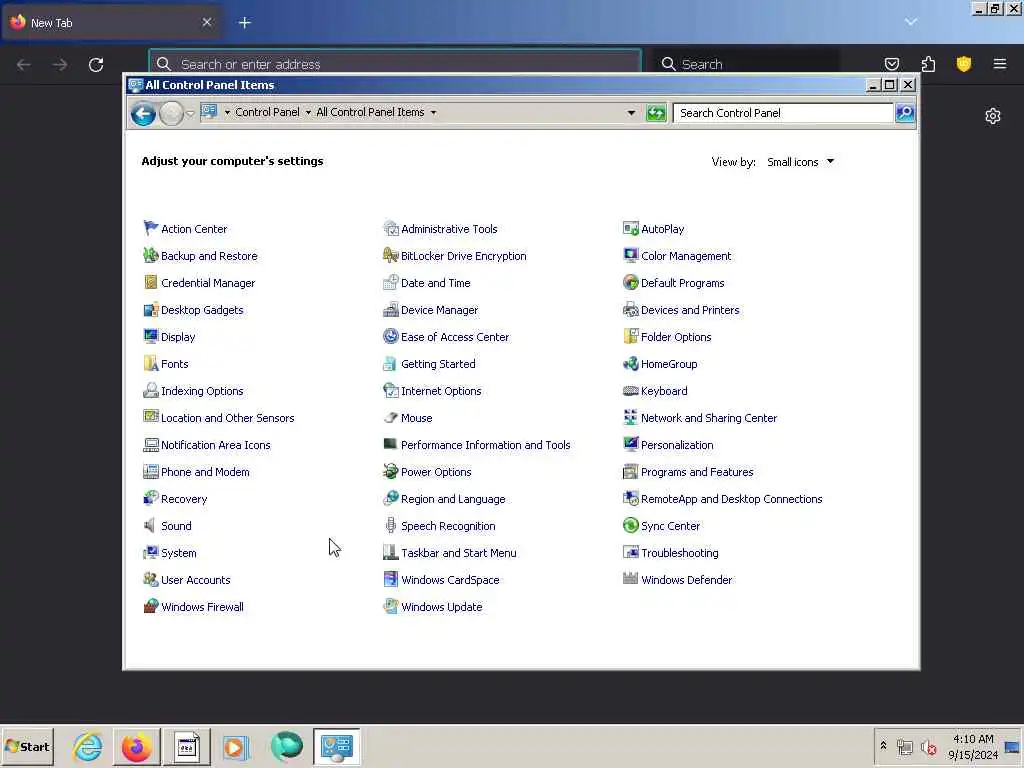Expand dropdown arrow after Control Panel breadcrumb

[308, 112]
